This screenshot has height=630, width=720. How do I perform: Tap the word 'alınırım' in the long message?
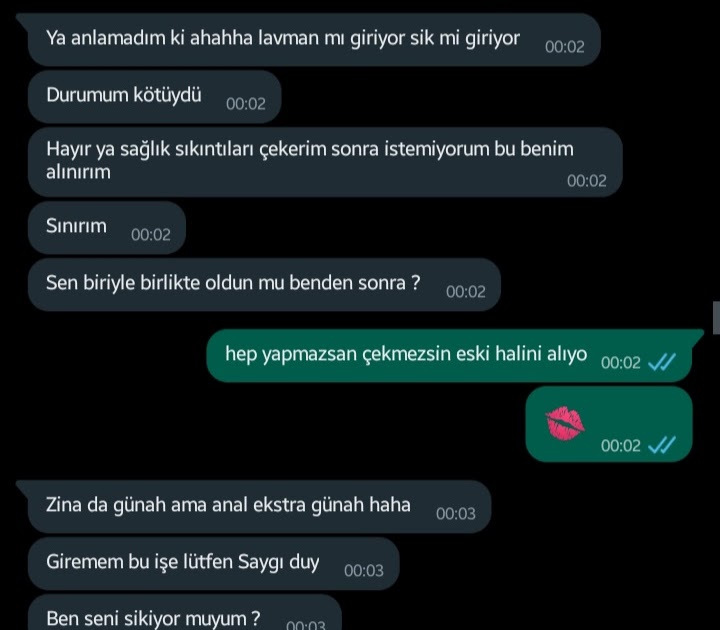tap(78, 172)
